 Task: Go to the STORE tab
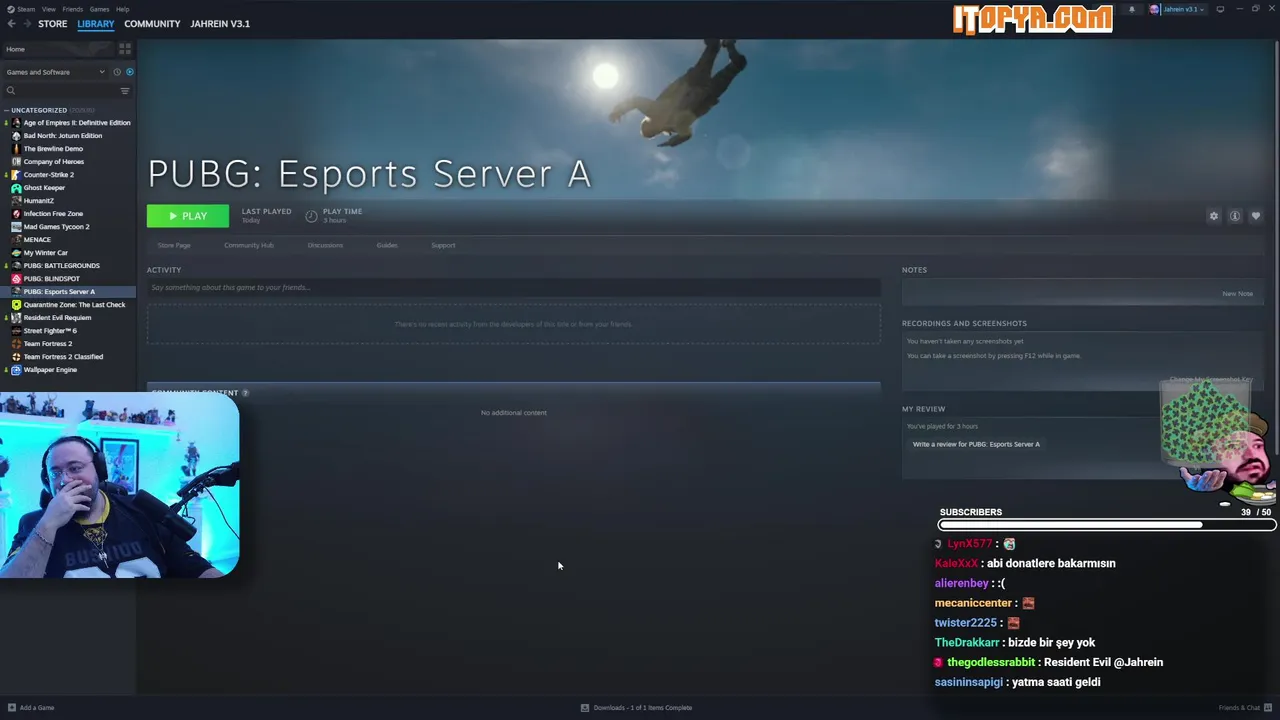(53, 24)
